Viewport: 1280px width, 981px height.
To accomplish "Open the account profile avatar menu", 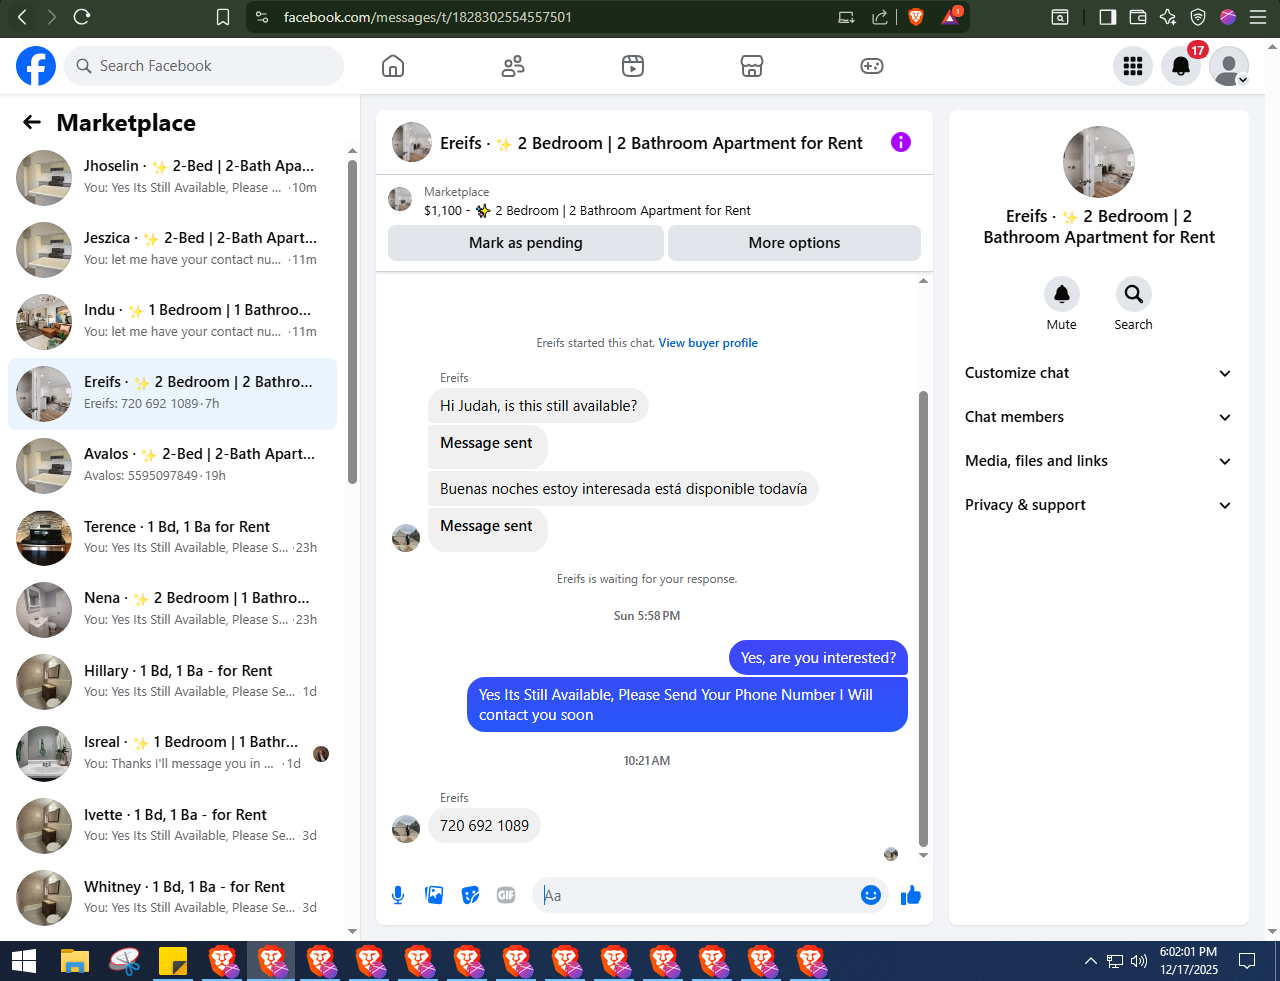I will 1229,66.
